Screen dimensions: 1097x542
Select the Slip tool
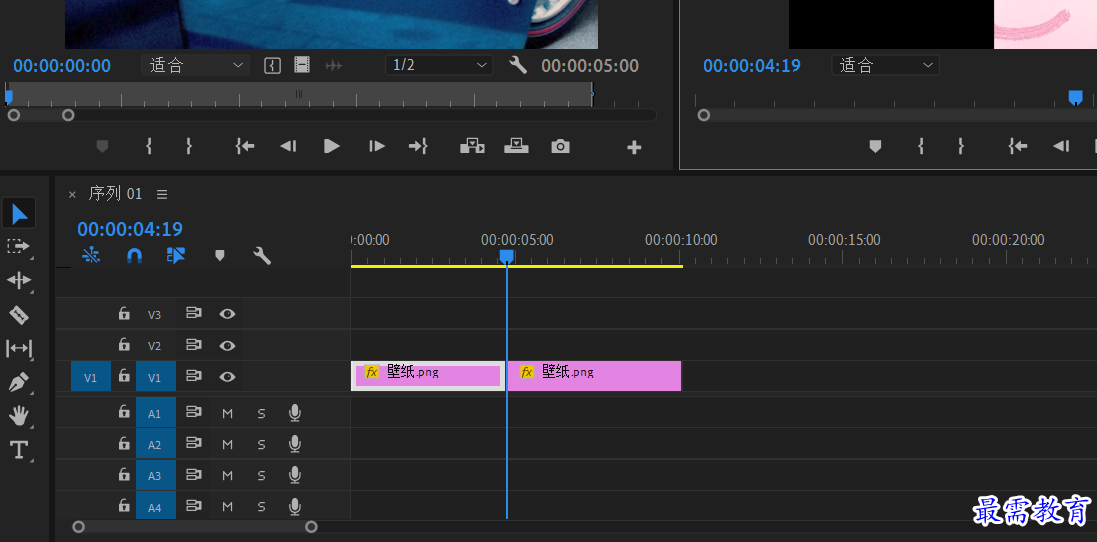19,348
